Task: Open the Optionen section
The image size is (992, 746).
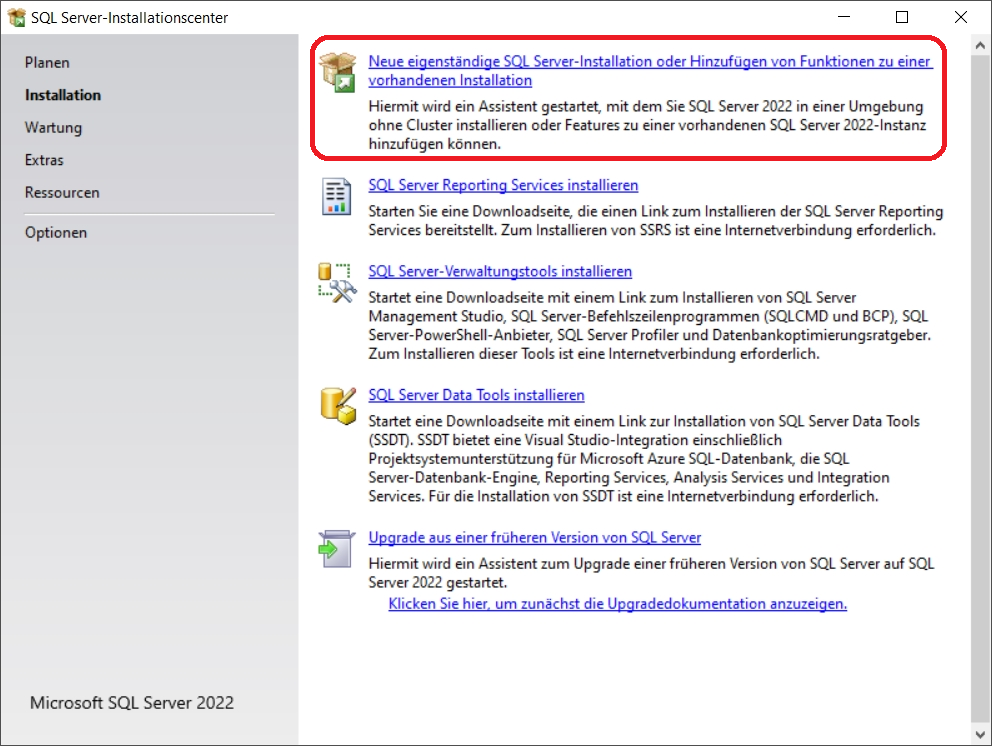Action: (56, 233)
